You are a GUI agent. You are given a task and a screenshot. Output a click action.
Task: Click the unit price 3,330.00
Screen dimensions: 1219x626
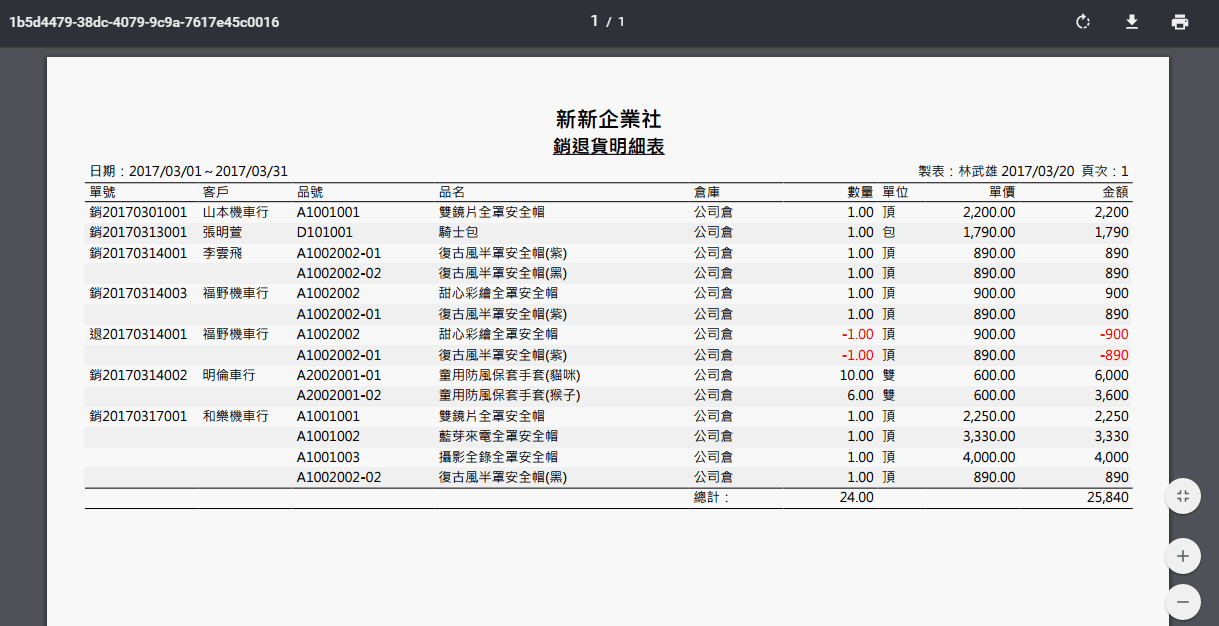(989, 437)
